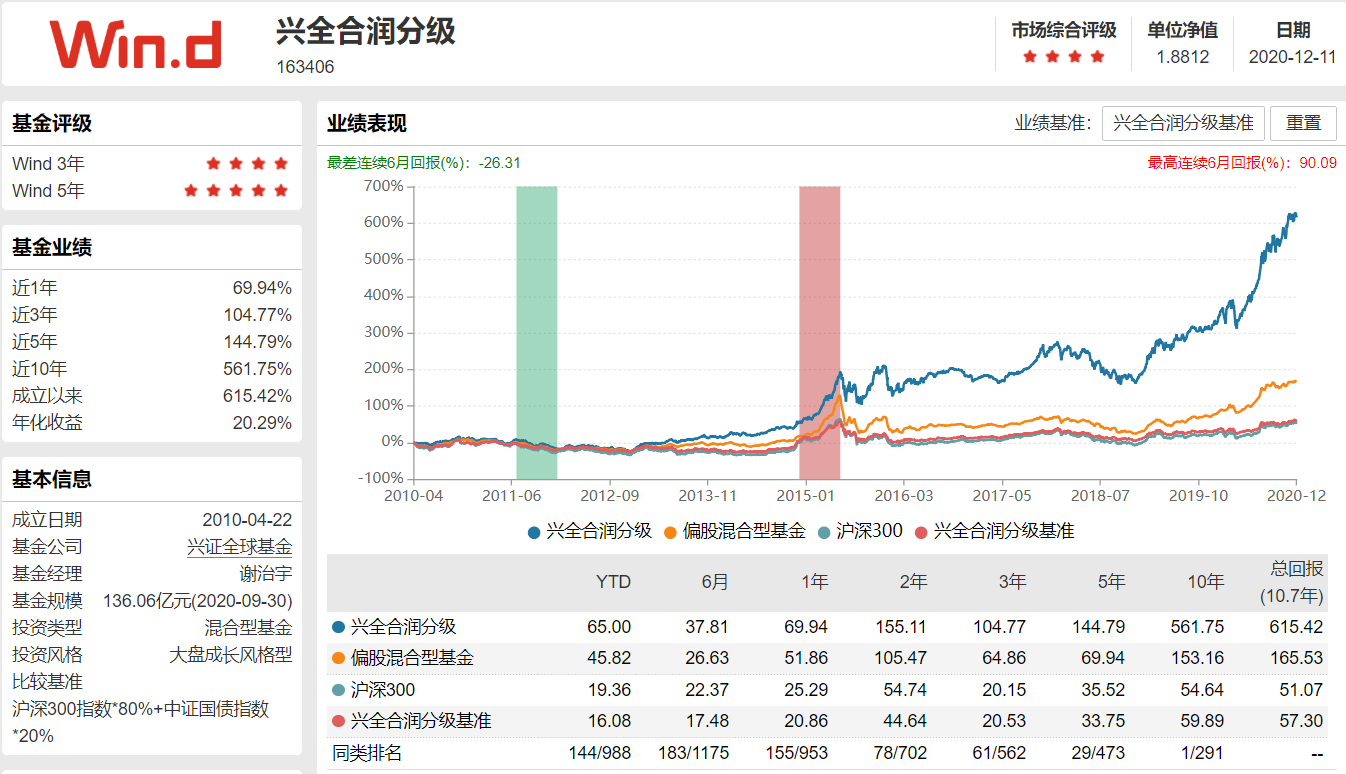
Task: Toggle 偏股混合型基金 series in chart legend
Action: (x=733, y=531)
